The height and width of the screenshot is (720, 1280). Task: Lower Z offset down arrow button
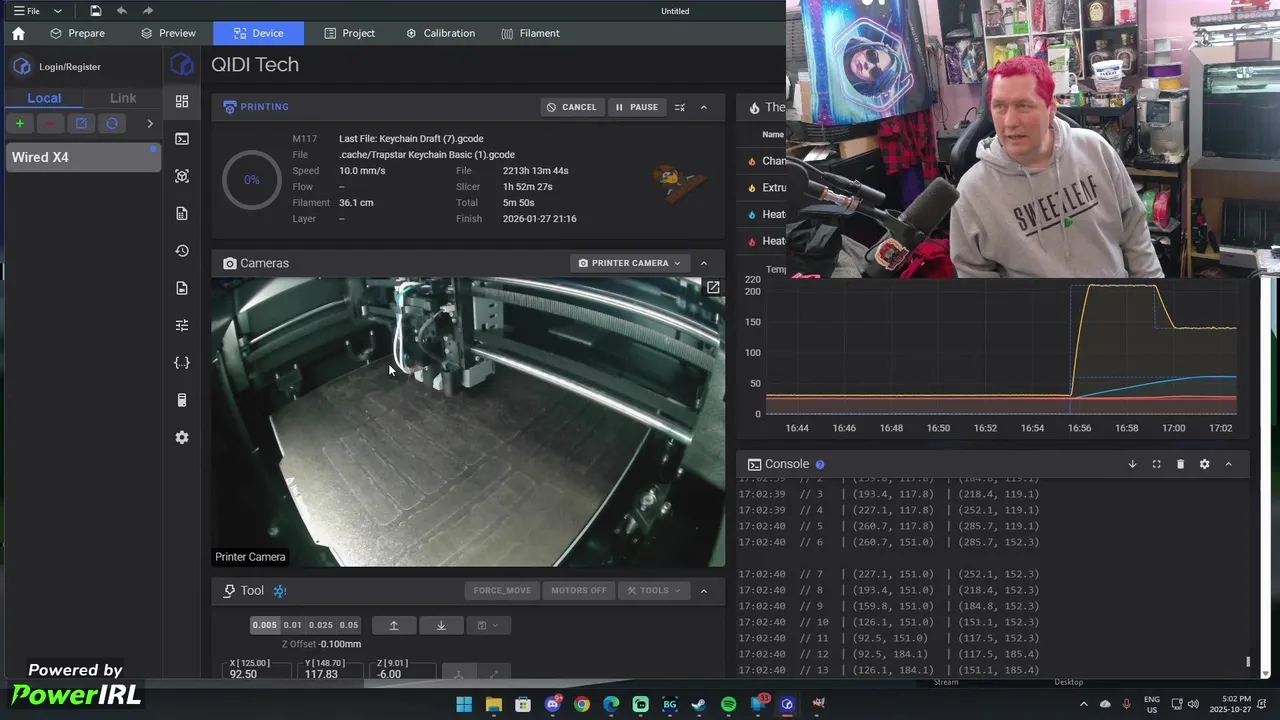coord(441,625)
